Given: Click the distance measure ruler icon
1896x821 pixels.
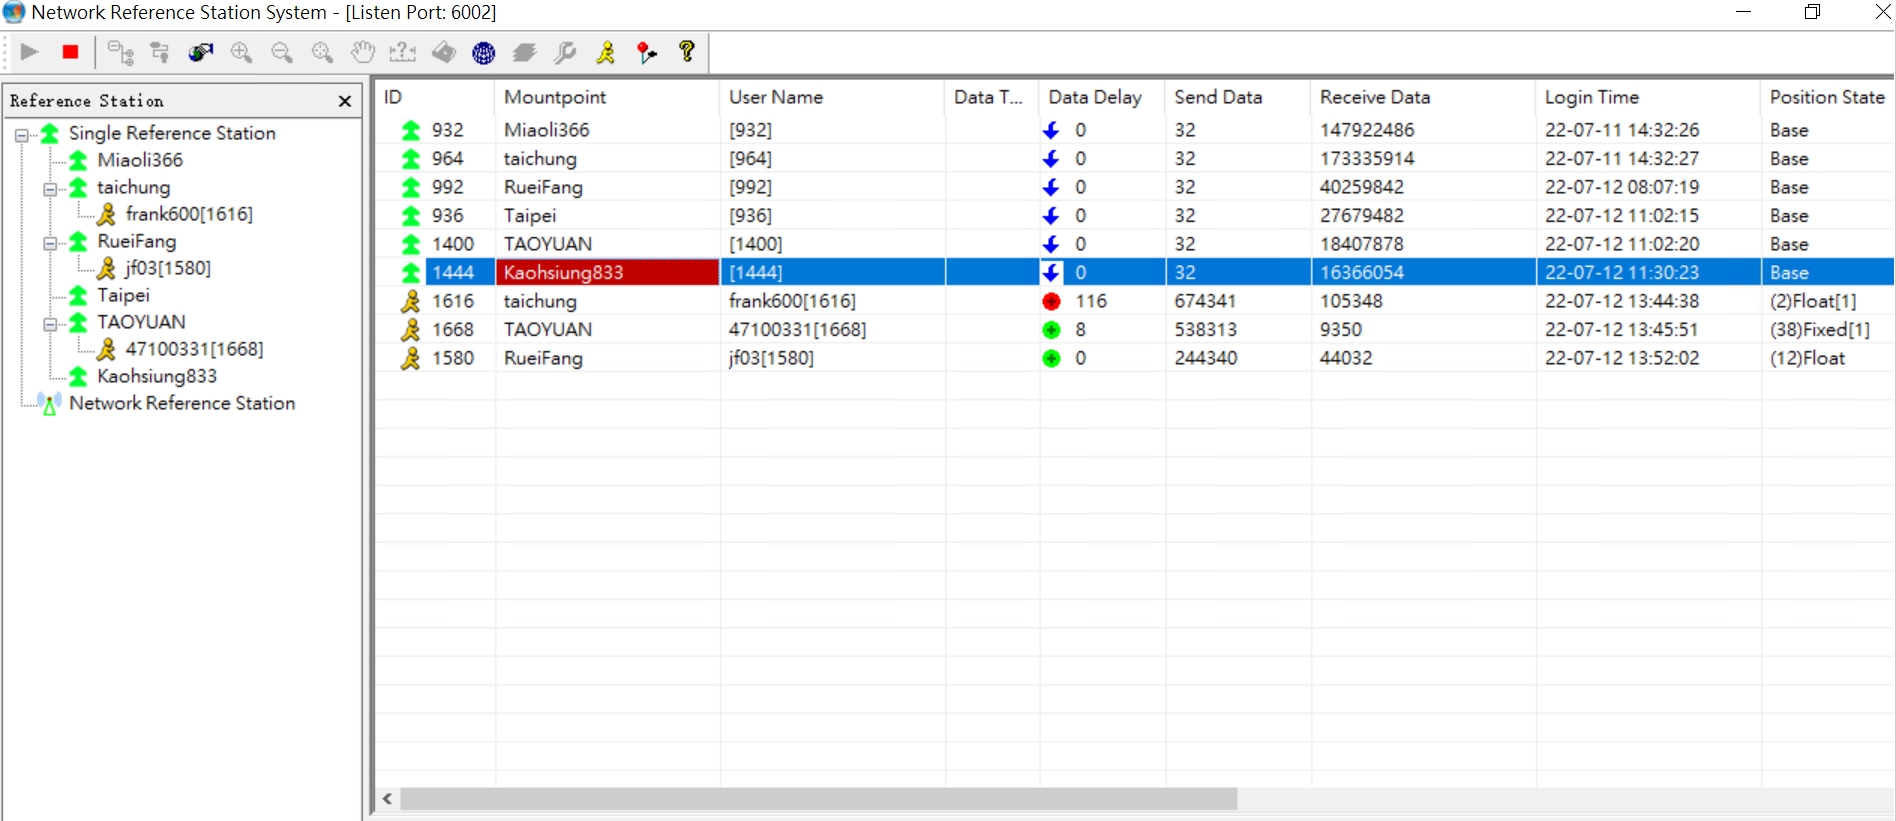Looking at the screenshot, I should [x=403, y=52].
